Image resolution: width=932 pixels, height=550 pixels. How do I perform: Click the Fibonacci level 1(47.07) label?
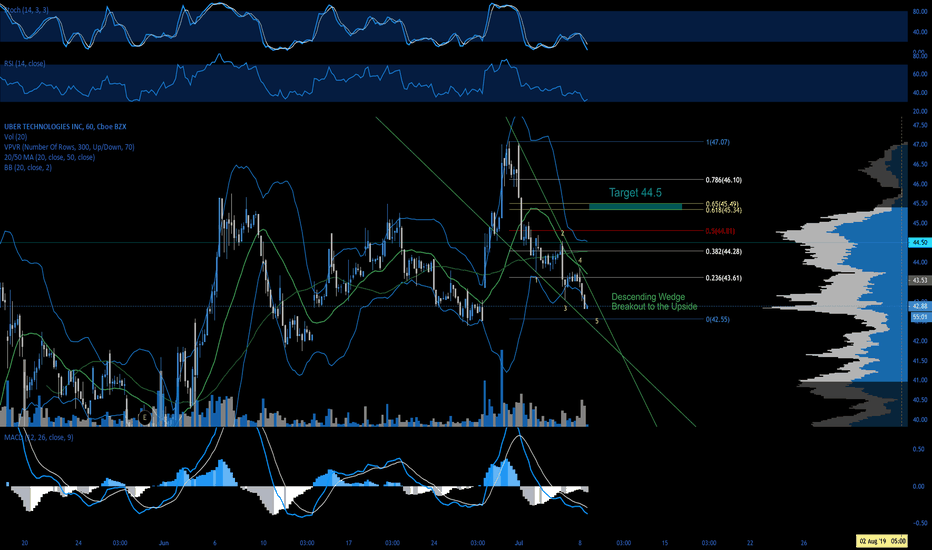coord(717,142)
